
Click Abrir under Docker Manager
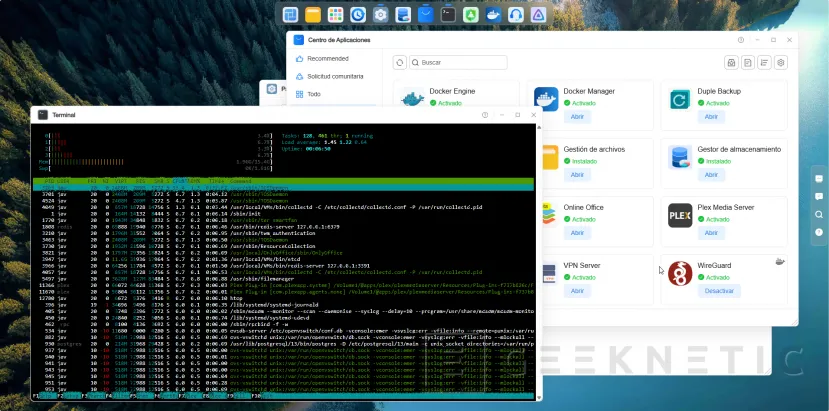[577, 117]
